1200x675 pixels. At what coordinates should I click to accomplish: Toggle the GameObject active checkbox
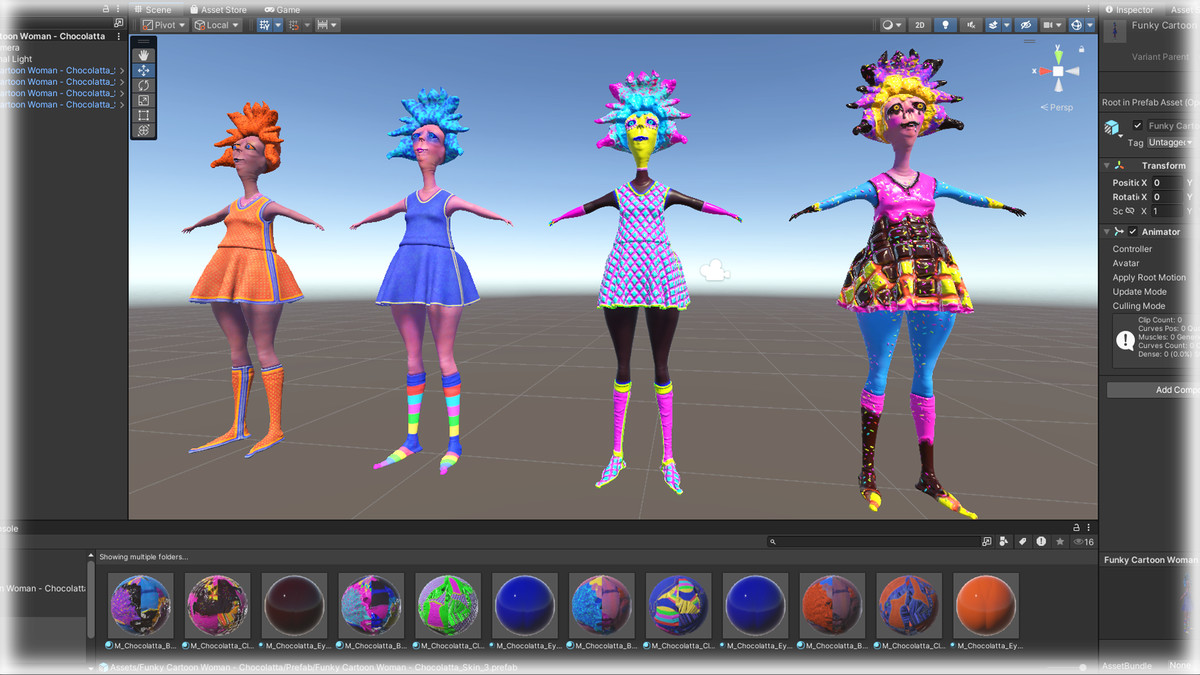click(1137, 126)
